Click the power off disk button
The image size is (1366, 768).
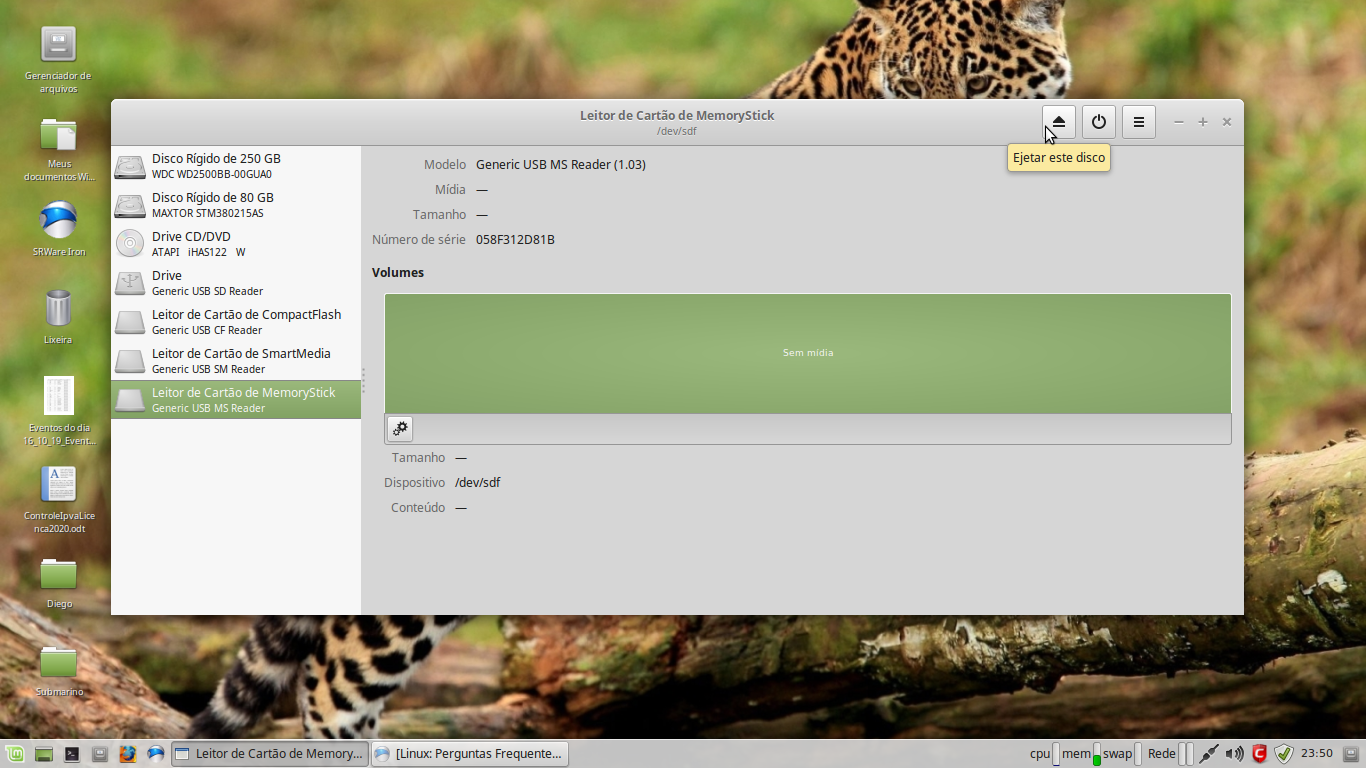[x=1098, y=122]
